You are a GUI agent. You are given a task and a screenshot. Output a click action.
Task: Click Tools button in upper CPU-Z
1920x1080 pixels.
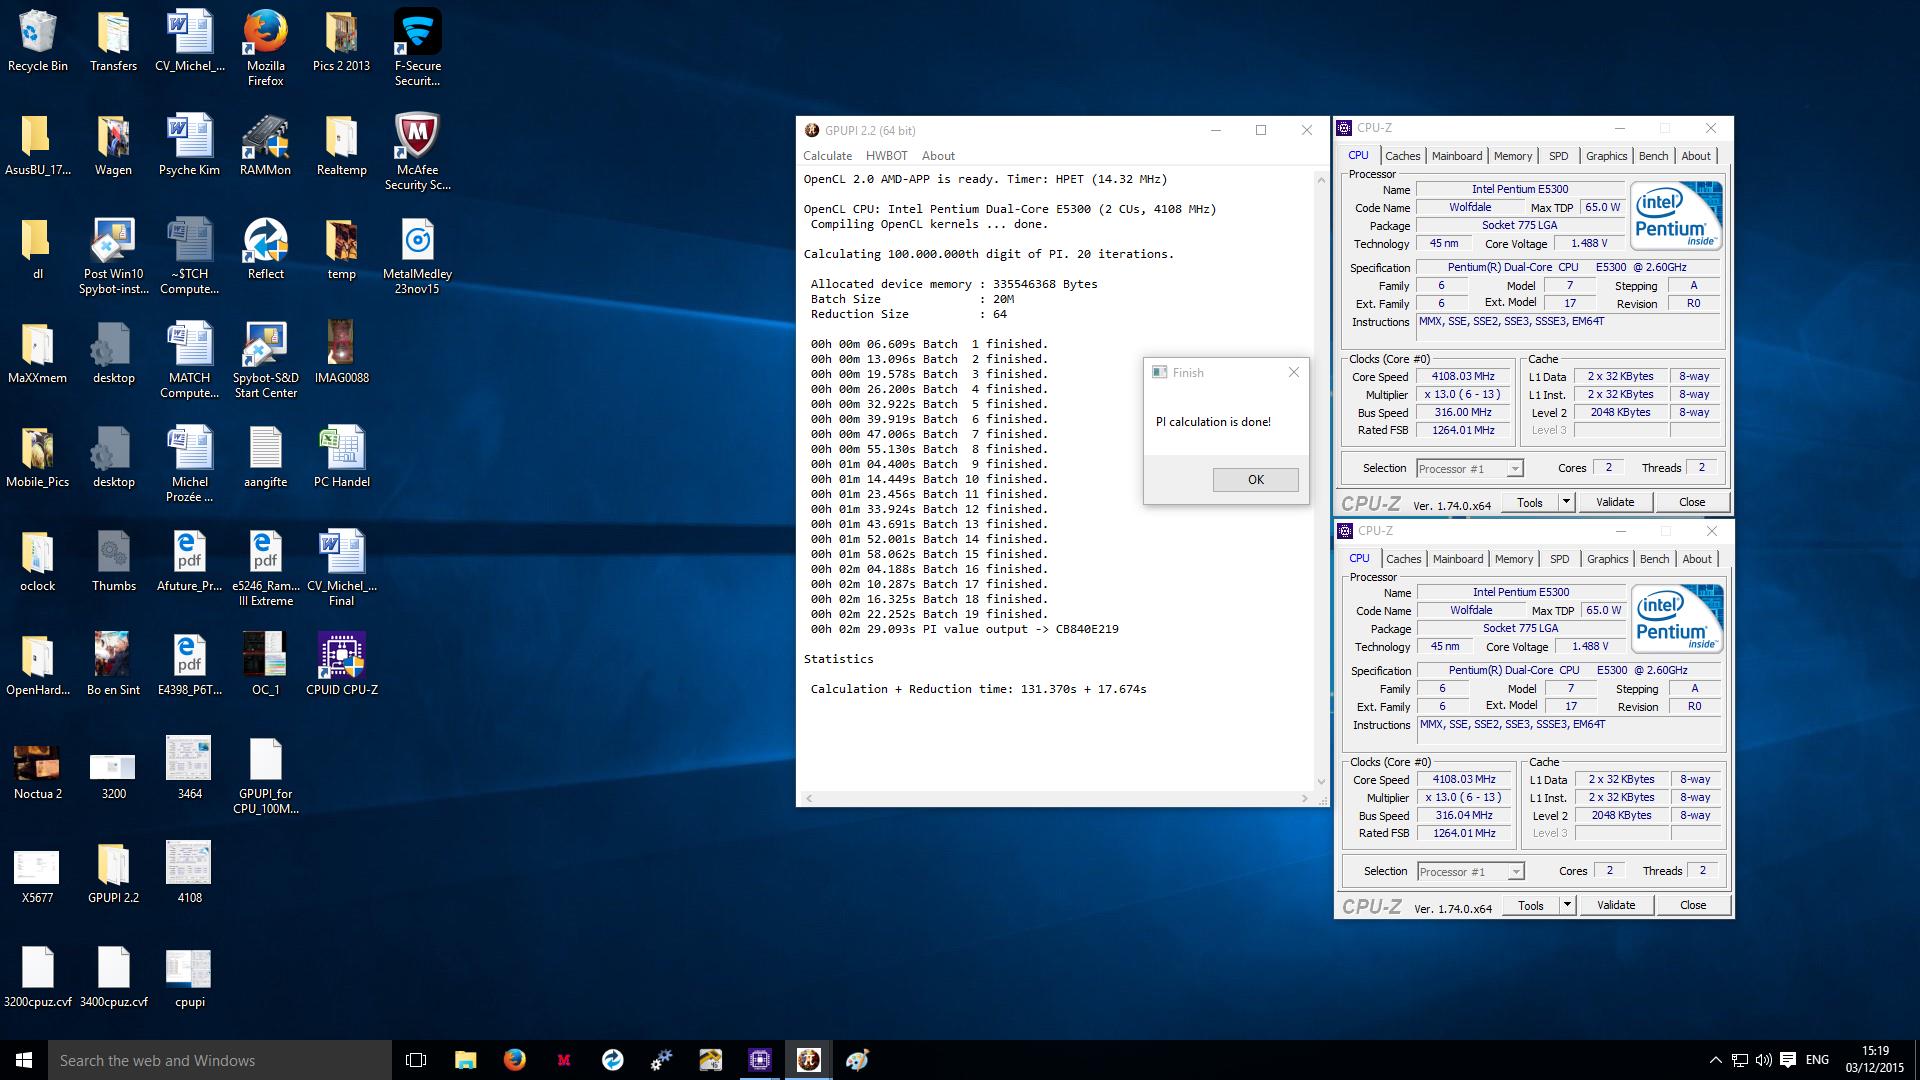(1530, 502)
